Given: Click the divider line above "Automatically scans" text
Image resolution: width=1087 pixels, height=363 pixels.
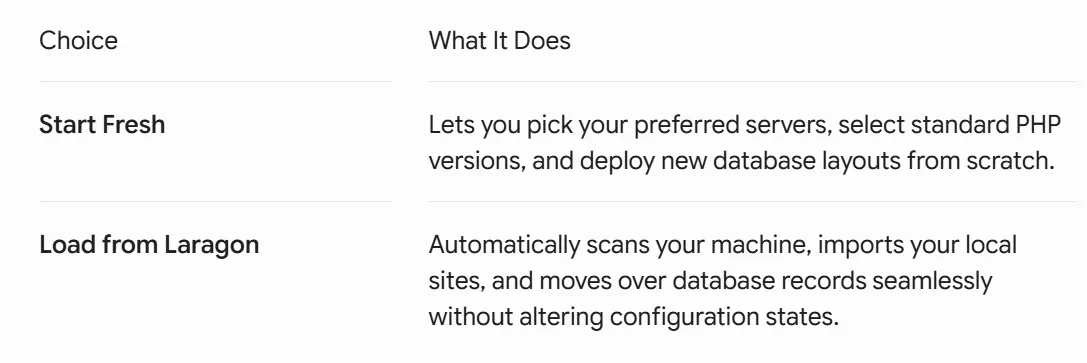Looking at the screenshot, I should click(752, 202).
